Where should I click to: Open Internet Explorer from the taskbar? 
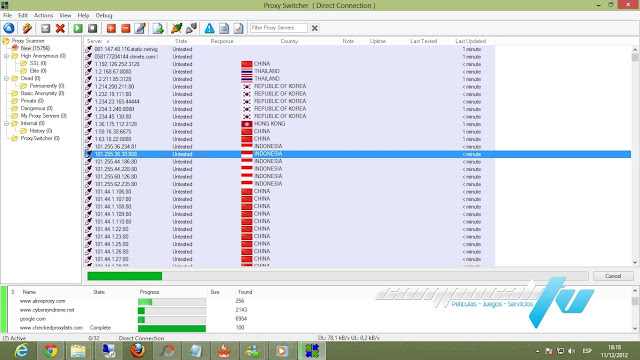tap(21, 351)
